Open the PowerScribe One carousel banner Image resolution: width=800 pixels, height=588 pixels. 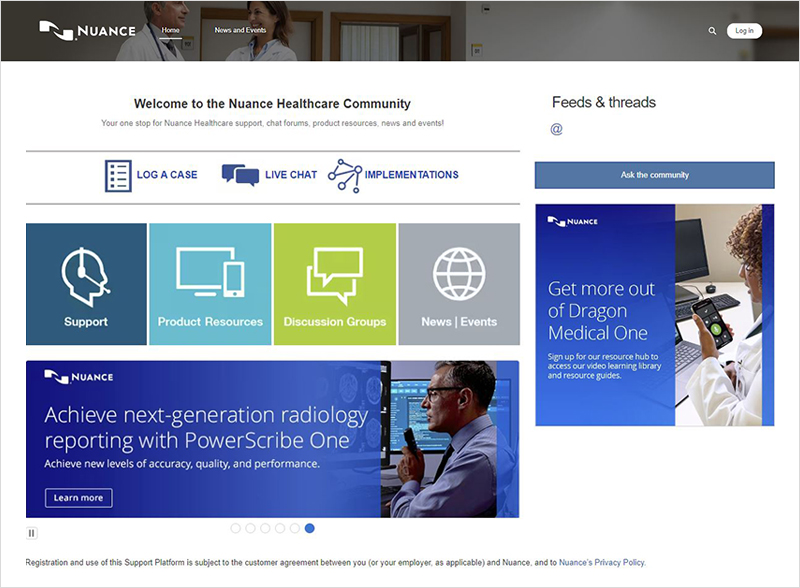272,439
